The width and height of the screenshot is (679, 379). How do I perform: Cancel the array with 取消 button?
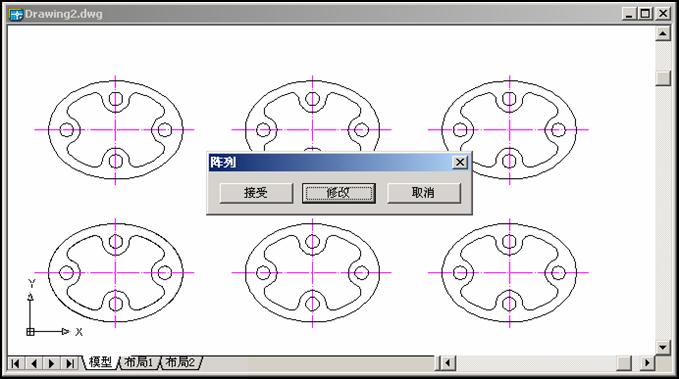[424, 193]
